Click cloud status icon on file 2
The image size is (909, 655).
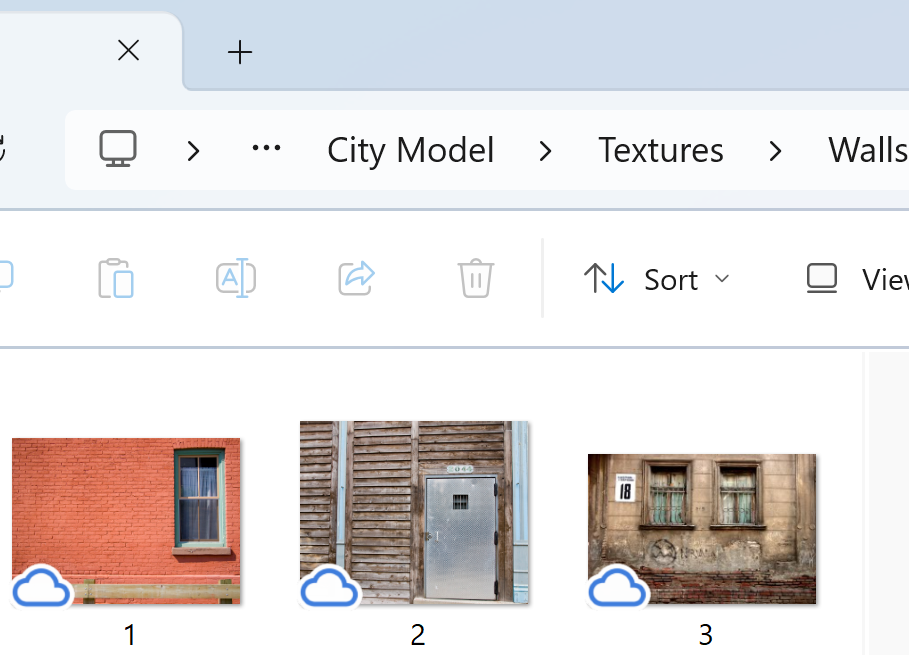click(329, 587)
